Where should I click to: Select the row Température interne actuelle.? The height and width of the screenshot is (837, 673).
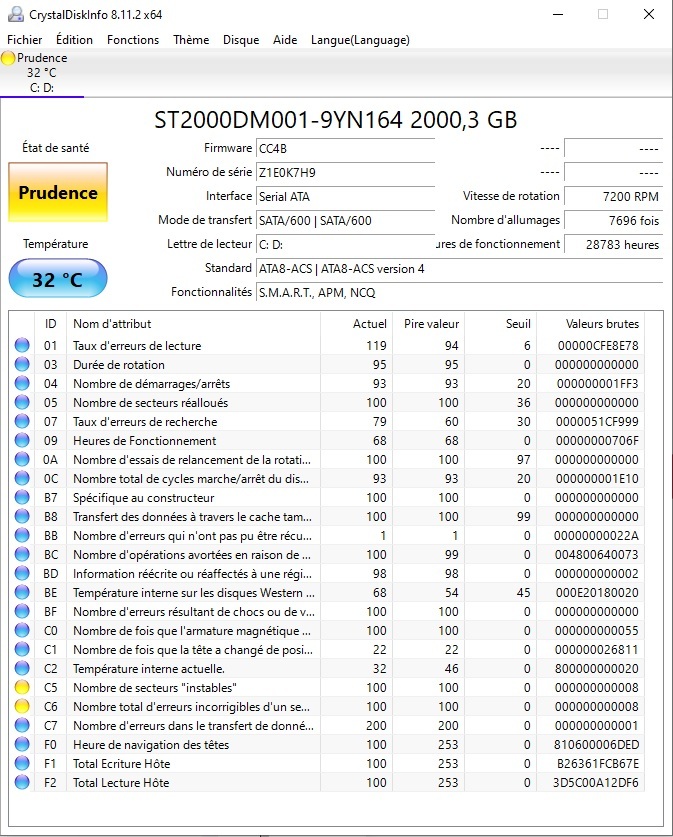click(327, 668)
